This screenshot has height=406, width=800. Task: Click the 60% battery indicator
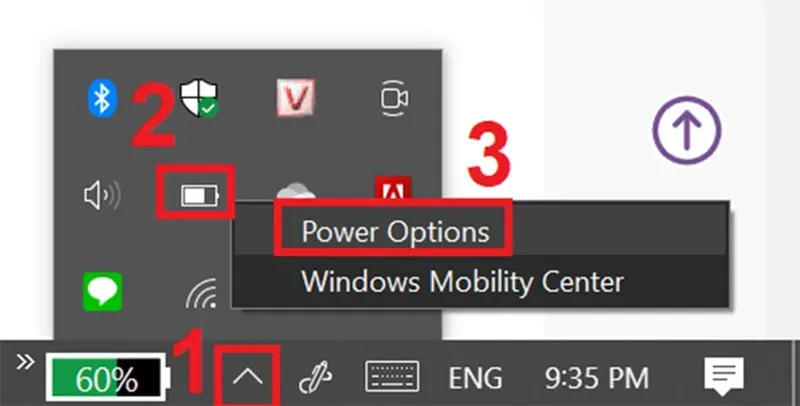[108, 377]
